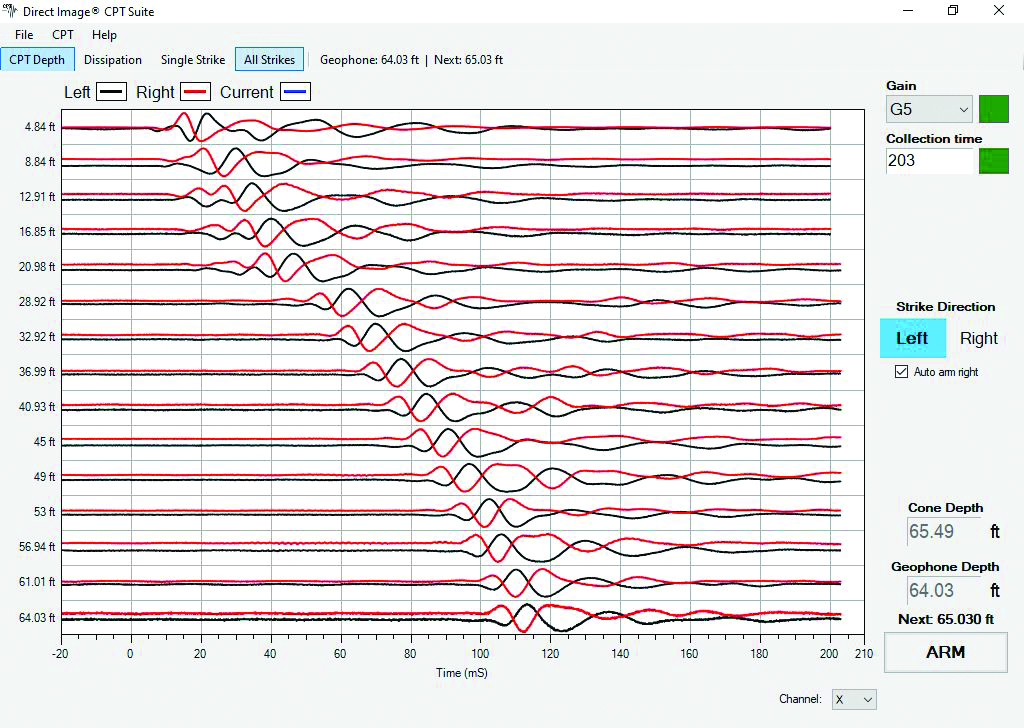Open the File menu
The width and height of the screenshot is (1024, 728).
pyautogui.click(x=23, y=34)
